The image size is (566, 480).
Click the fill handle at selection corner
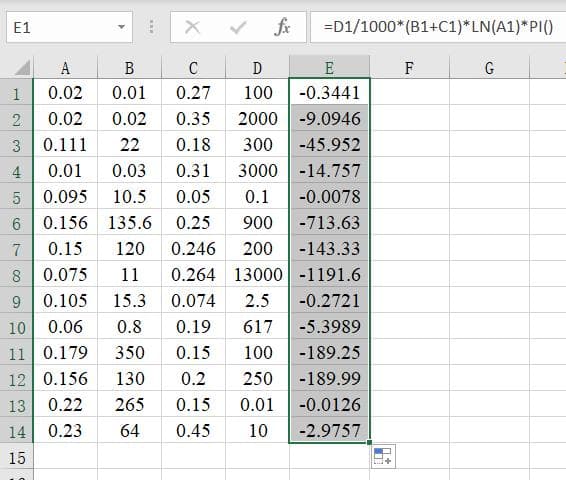pyautogui.click(x=369, y=442)
